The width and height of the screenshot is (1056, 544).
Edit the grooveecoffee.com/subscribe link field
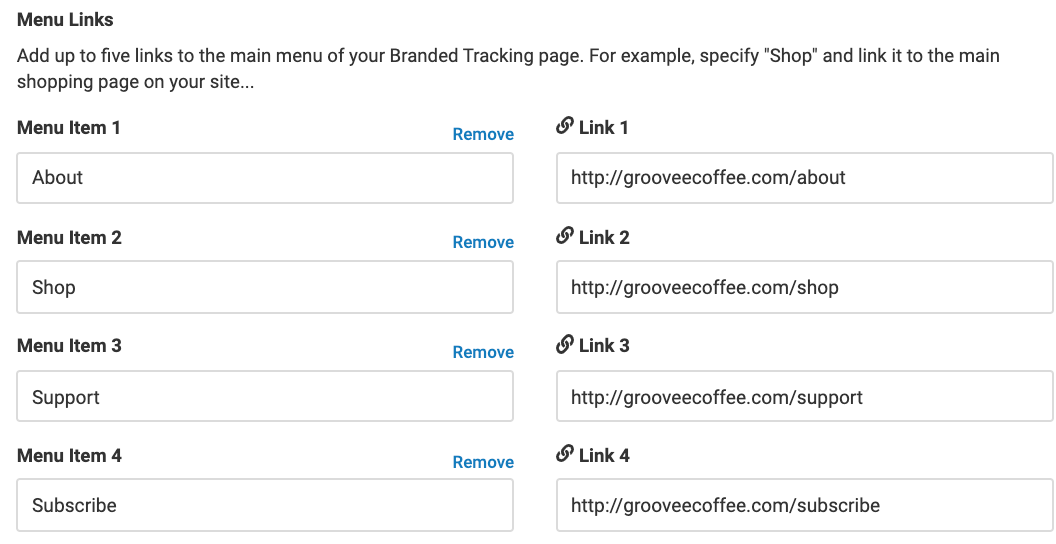(804, 505)
